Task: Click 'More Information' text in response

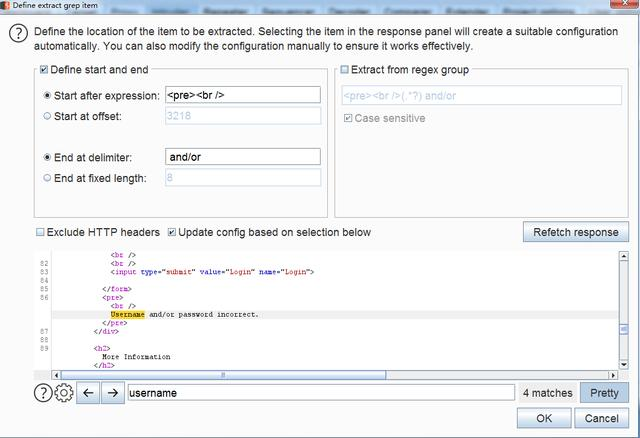Action: (136, 356)
